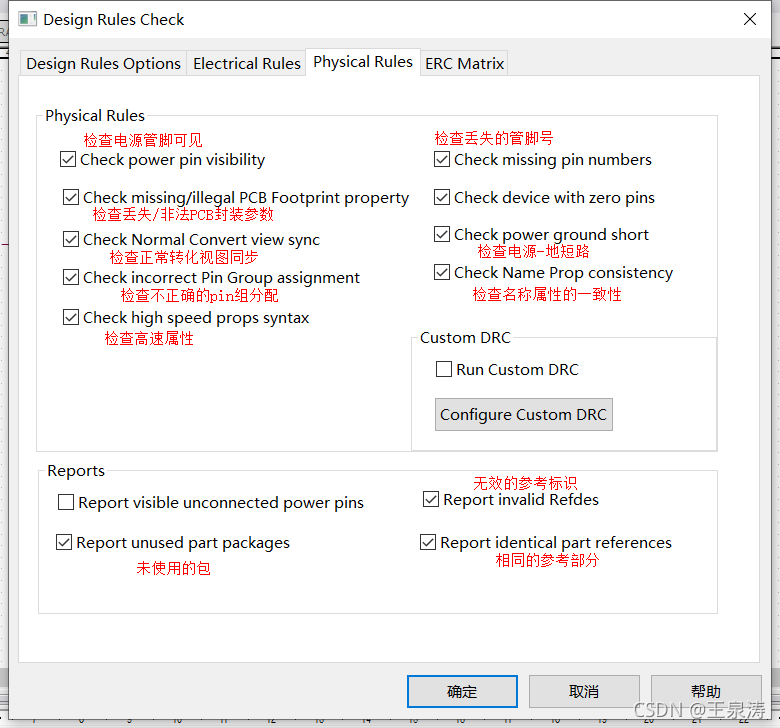The image size is (780, 728).
Task: Disable Check Normal Convert view sync
Action: tap(71, 239)
